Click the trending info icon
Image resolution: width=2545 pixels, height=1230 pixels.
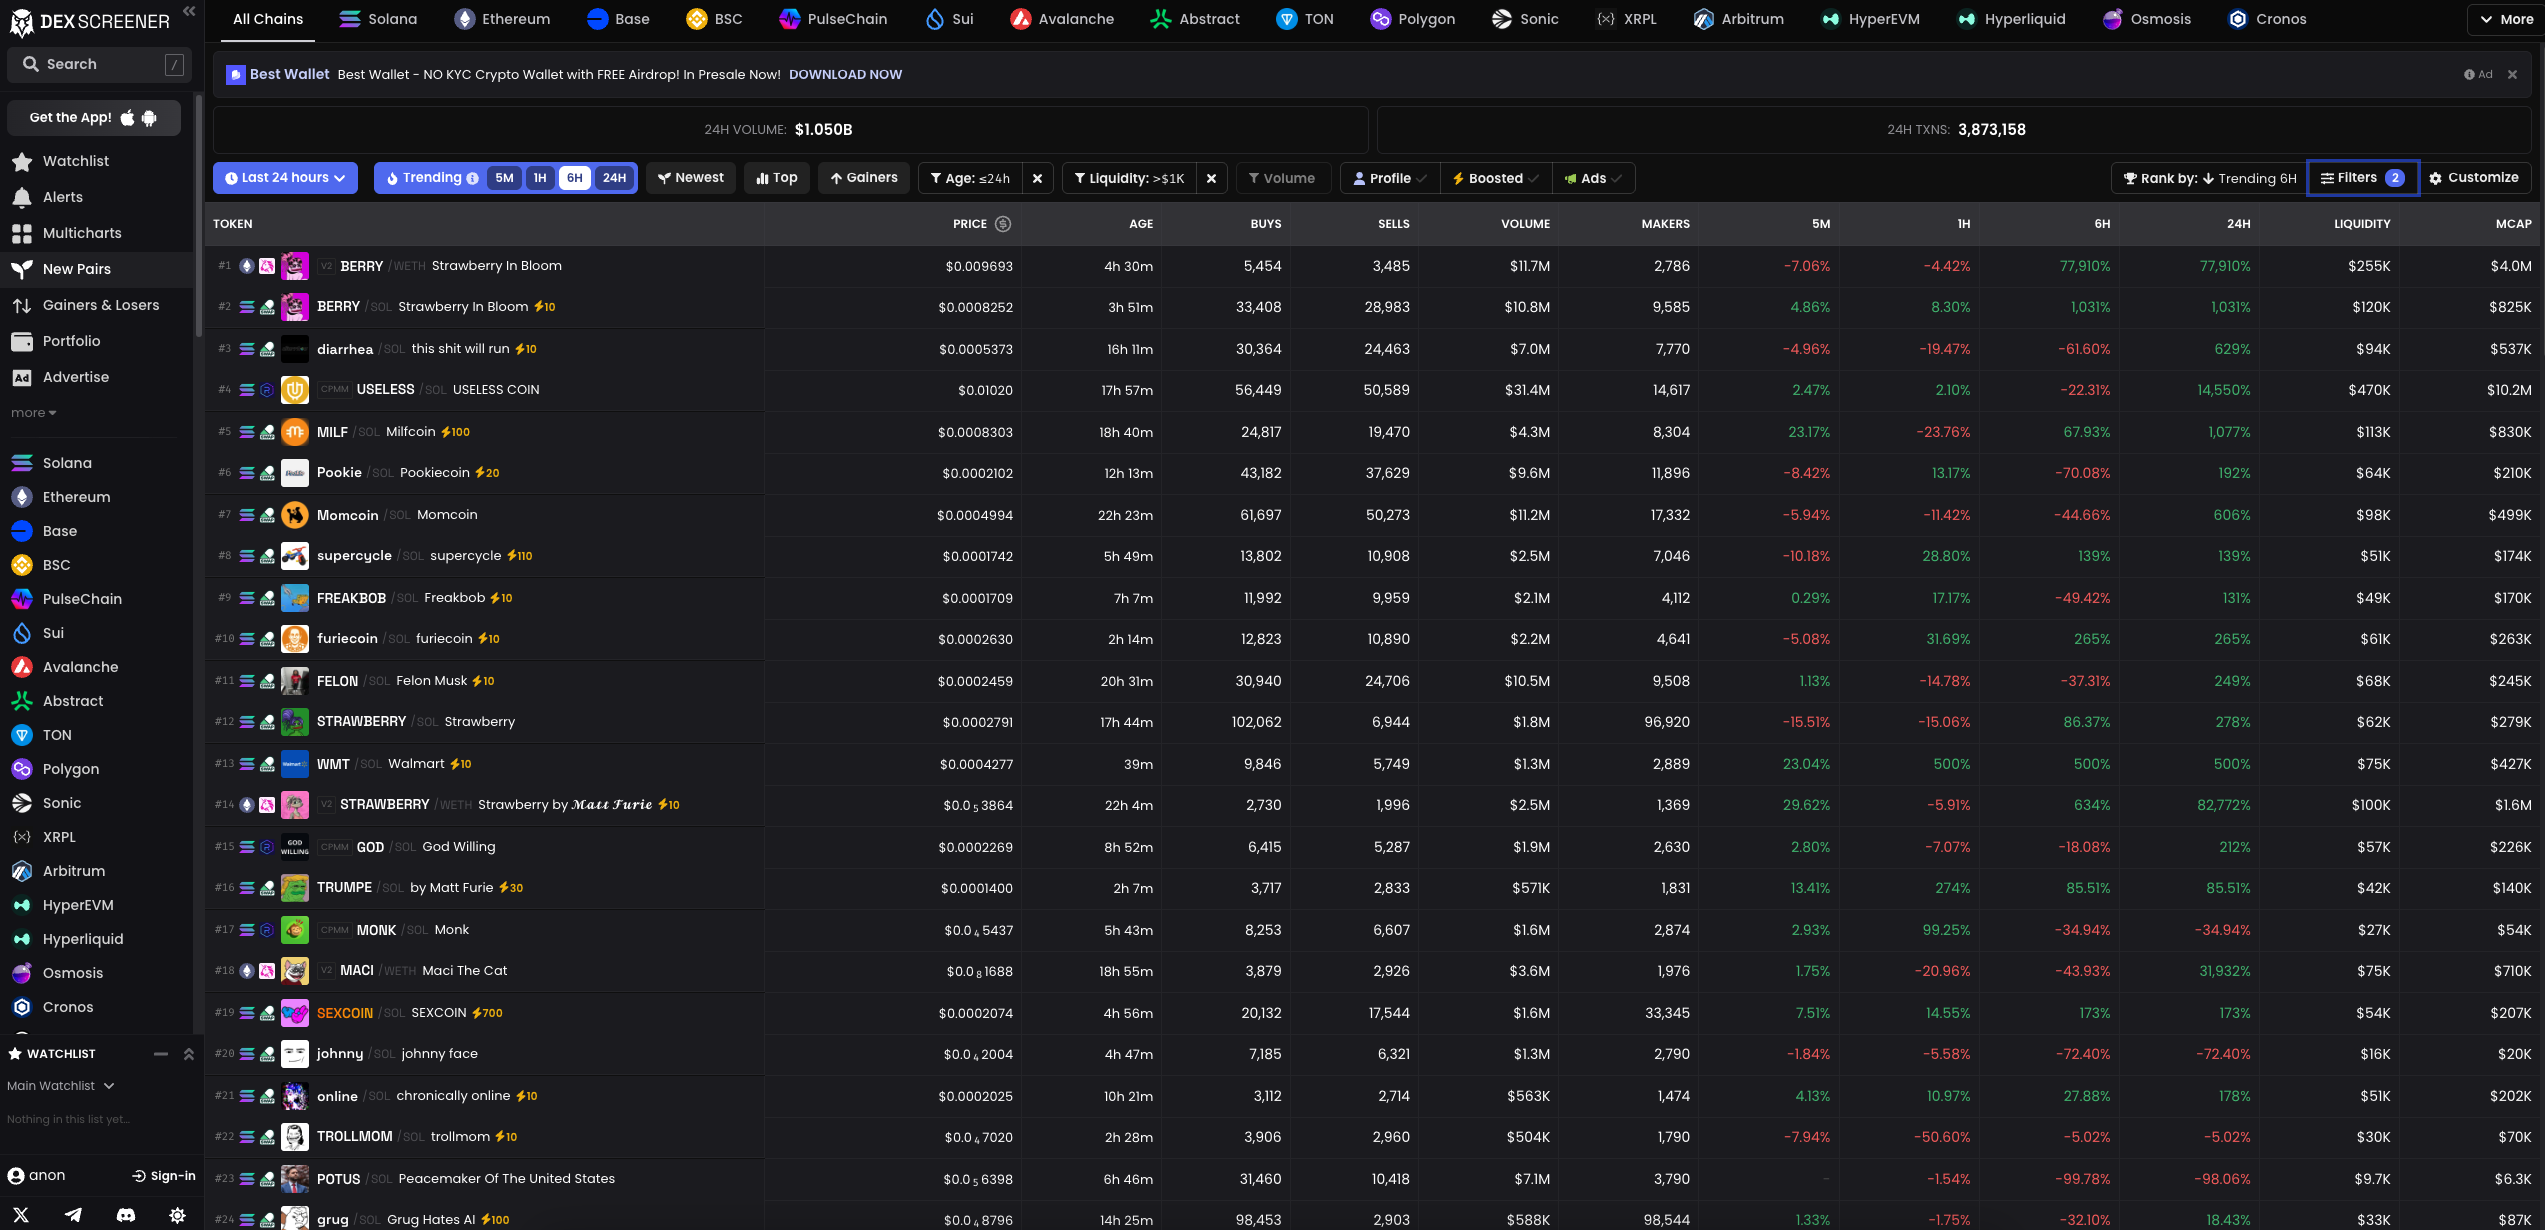point(473,179)
